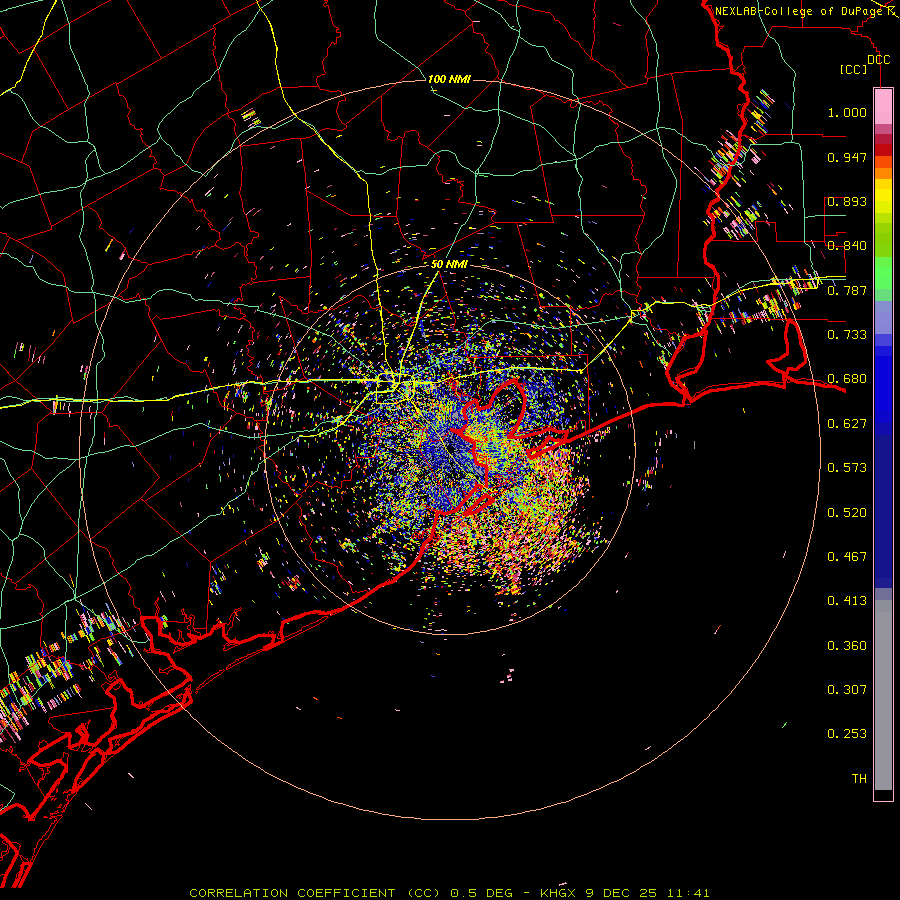Click the NEXLAB-College of DuPage label
This screenshot has height=900, width=900.
[x=799, y=11]
